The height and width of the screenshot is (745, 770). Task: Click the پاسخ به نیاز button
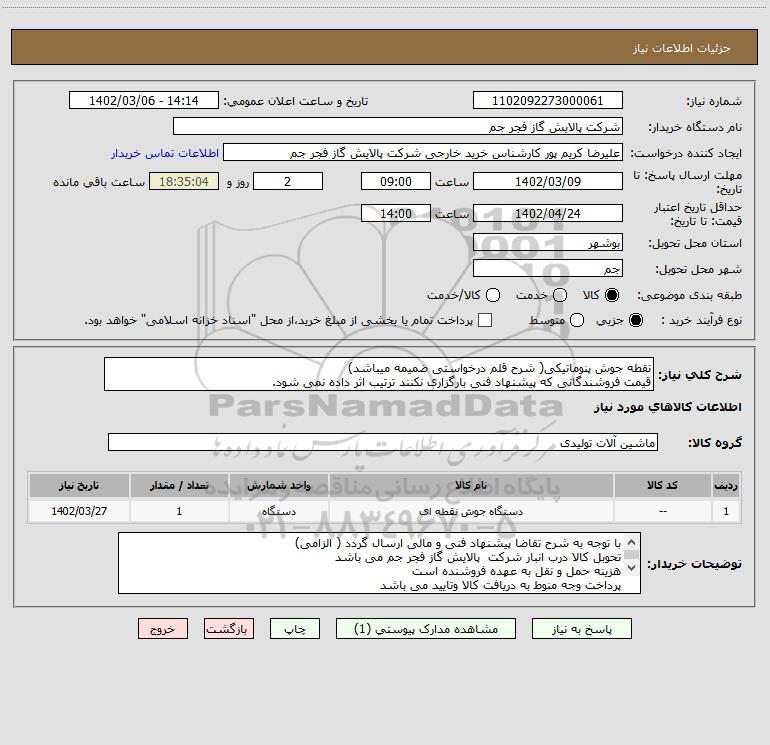pos(582,629)
